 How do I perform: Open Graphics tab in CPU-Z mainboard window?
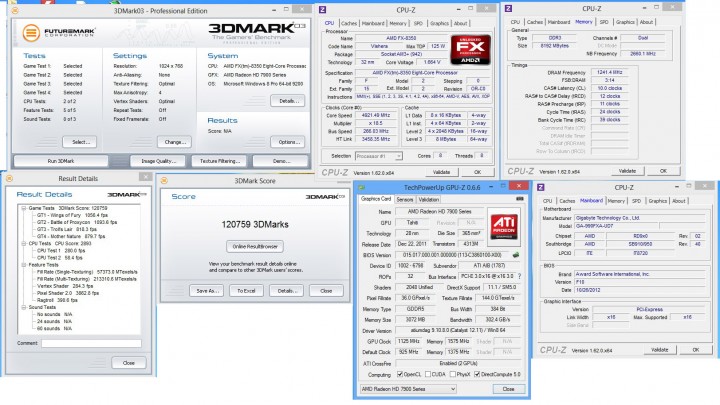(657, 201)
